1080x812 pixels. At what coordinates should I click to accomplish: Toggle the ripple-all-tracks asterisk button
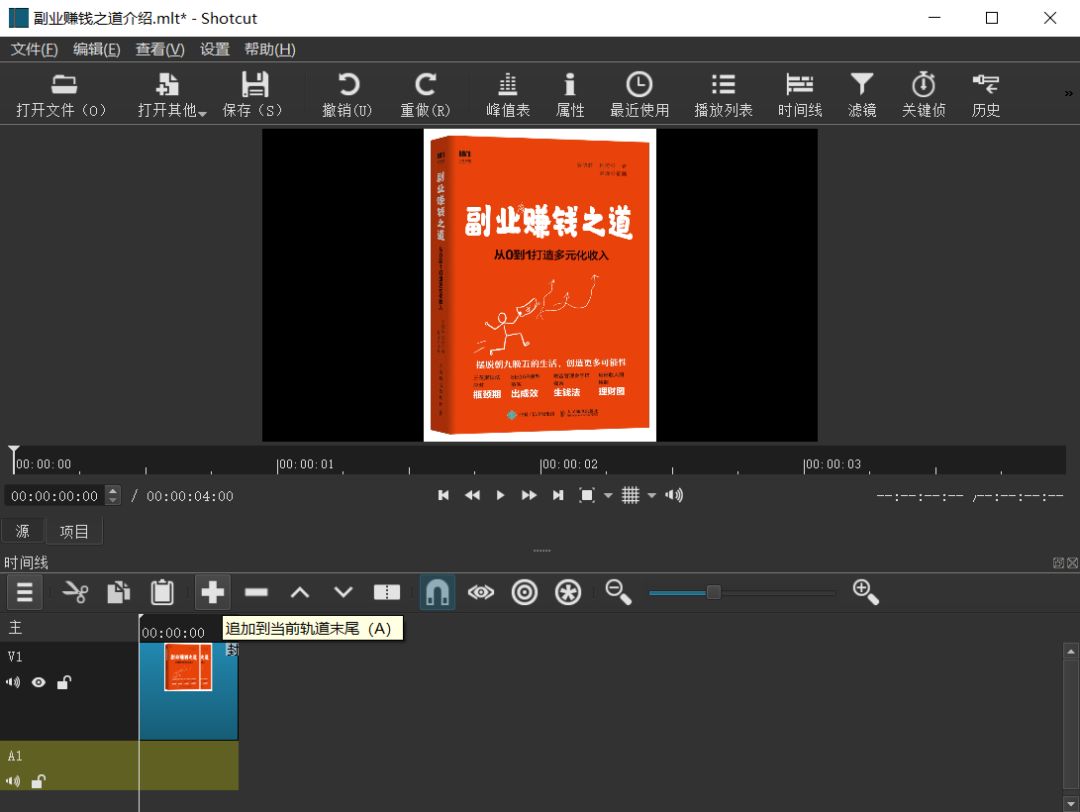point(568,592)
